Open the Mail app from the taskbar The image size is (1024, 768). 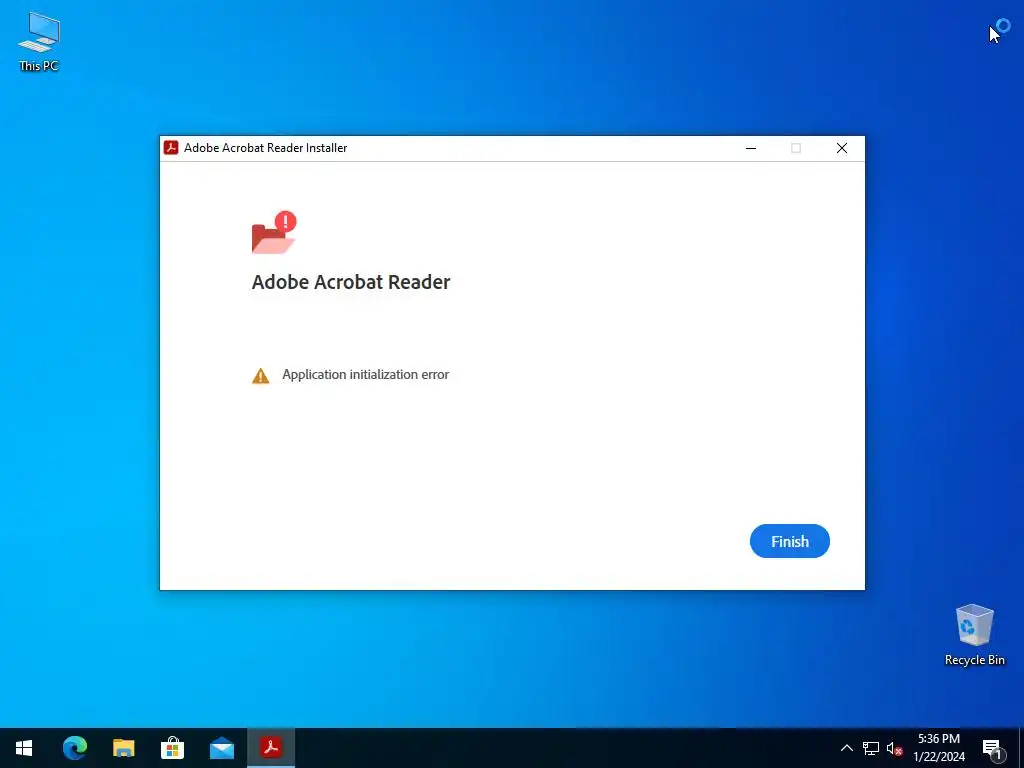pos(222,748)
